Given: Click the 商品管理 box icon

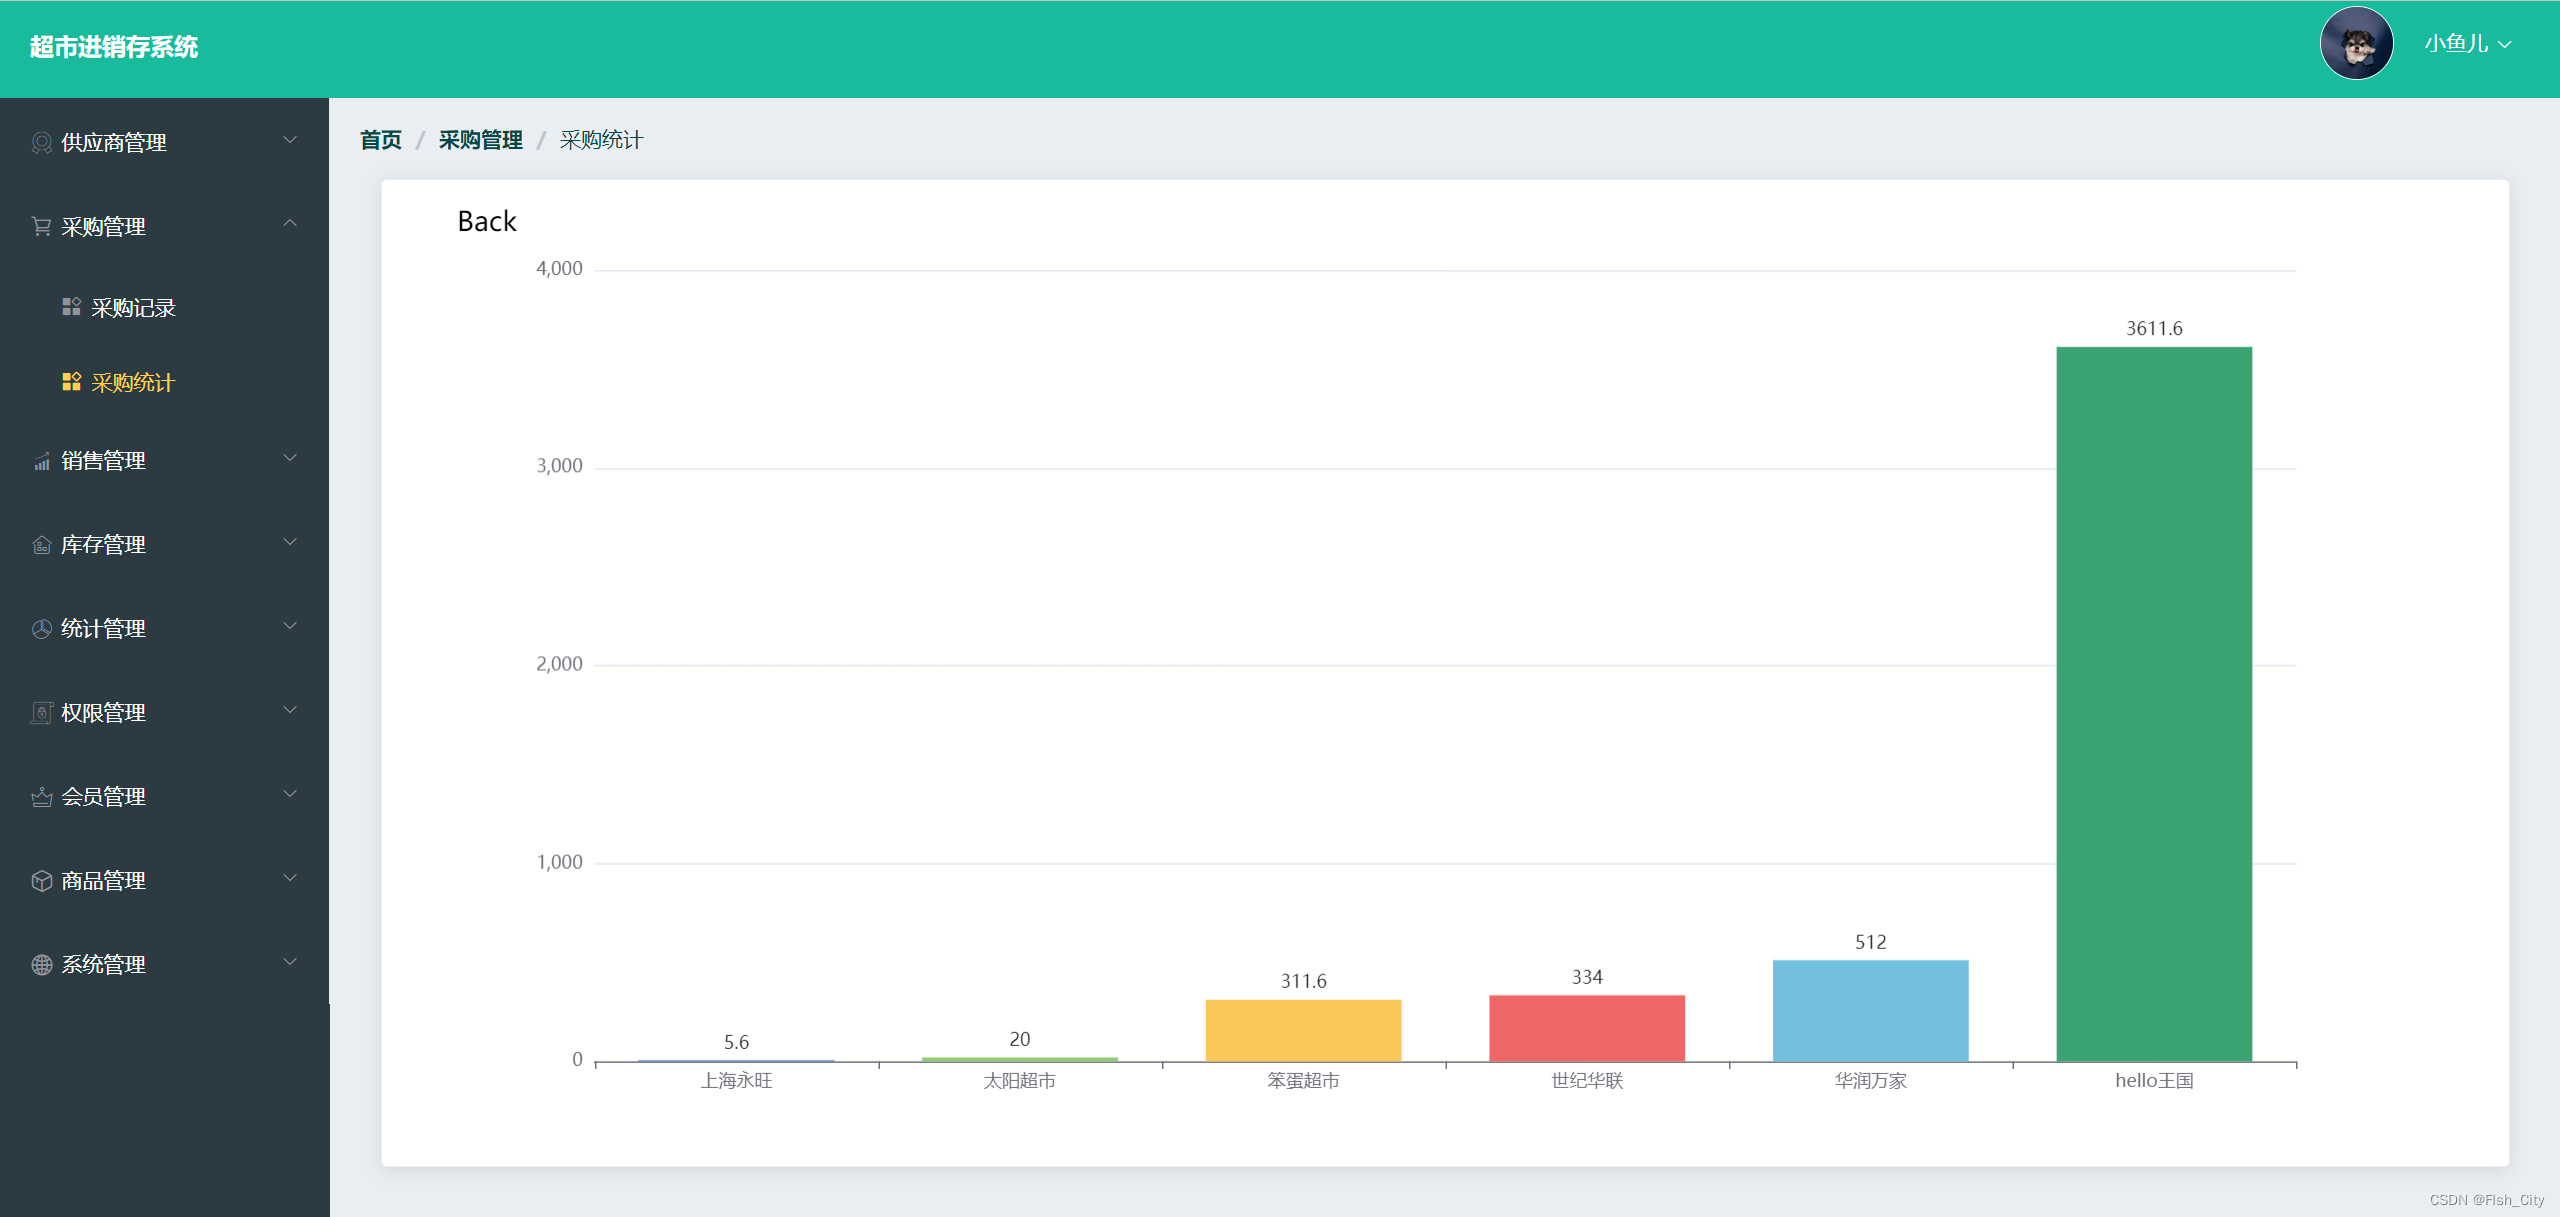Looking at the screenshot, I should [x=42, y=881].
